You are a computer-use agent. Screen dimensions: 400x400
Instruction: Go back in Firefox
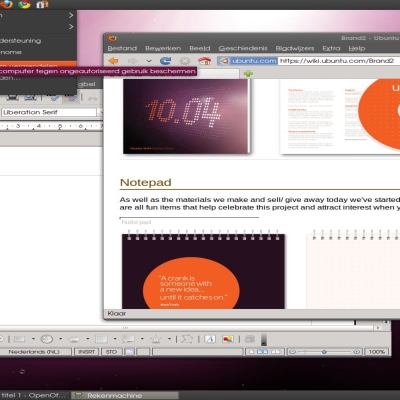[x=113, y=61]
